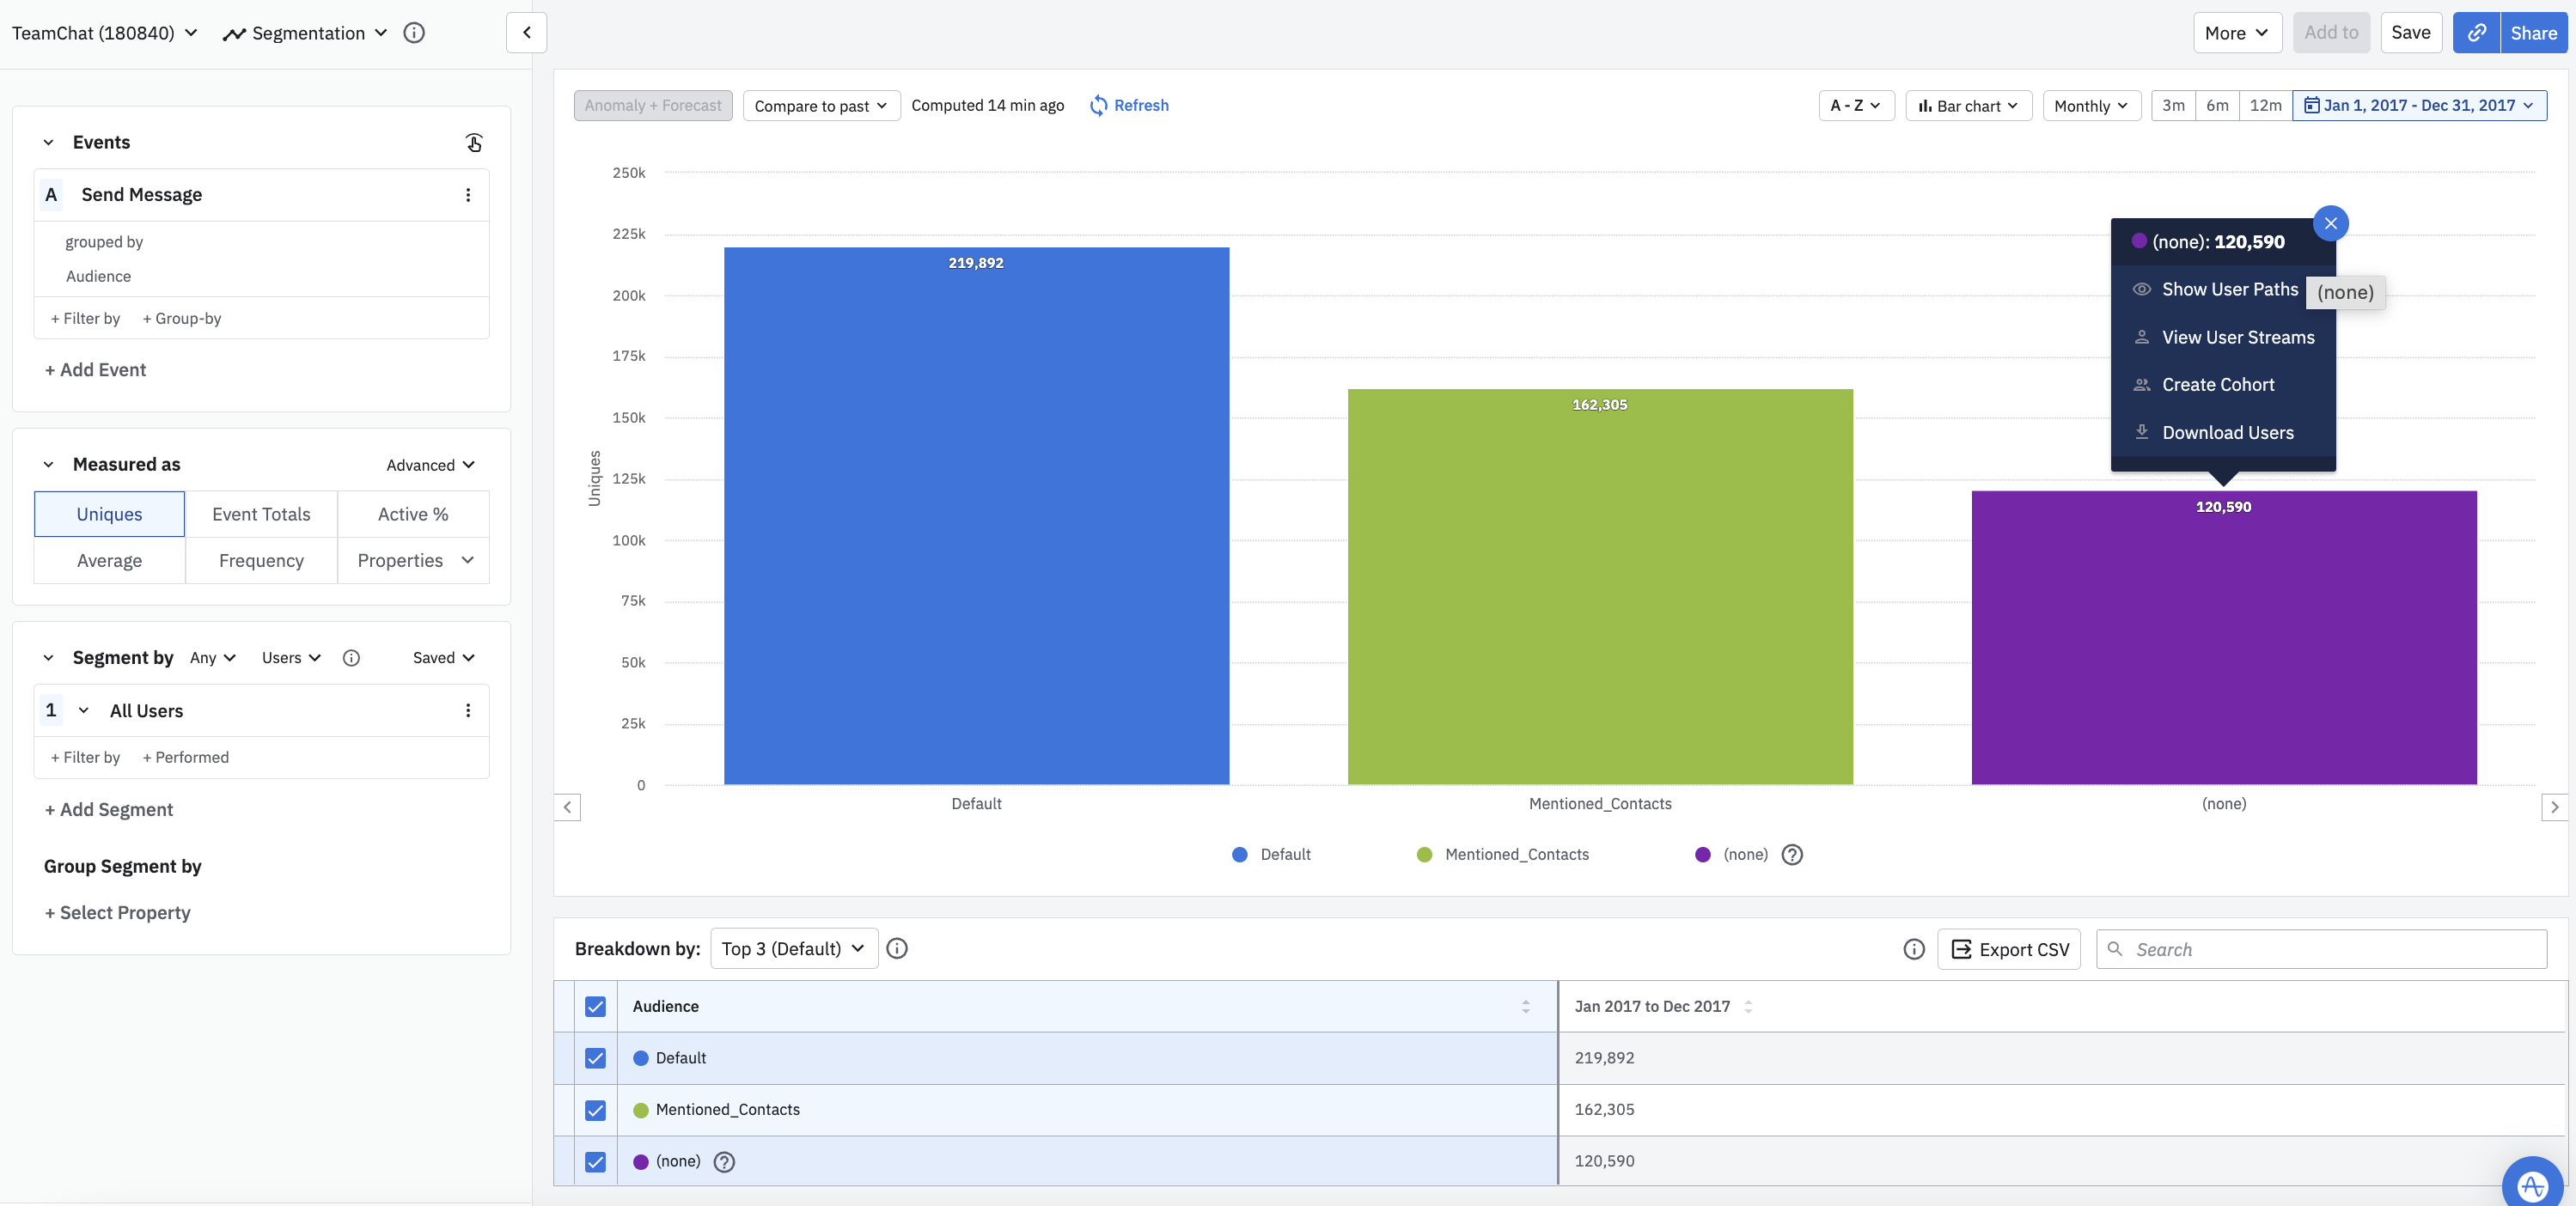The image size is (2576, 1206).
Task: Expand the Compare to past dropdown
Action: pyautogui.click(x=820, y=105)
